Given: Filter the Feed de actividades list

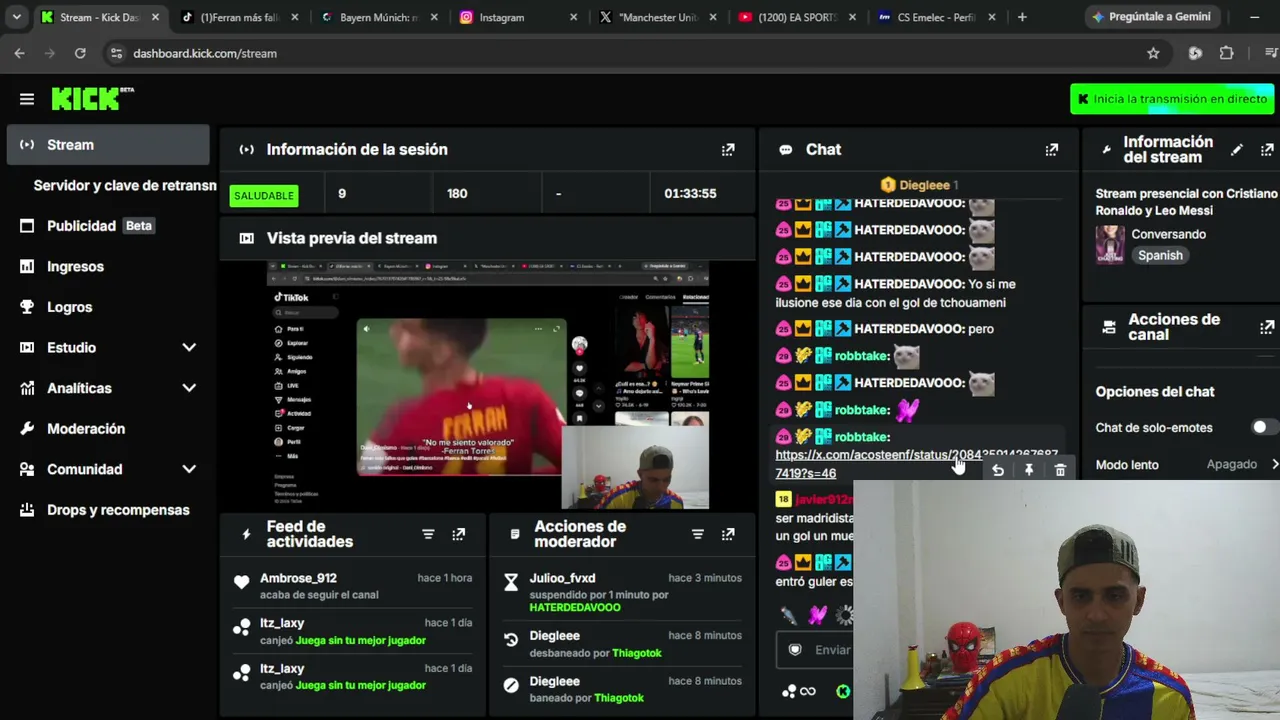Looking at the screenshot, I should tap(428, 534).
